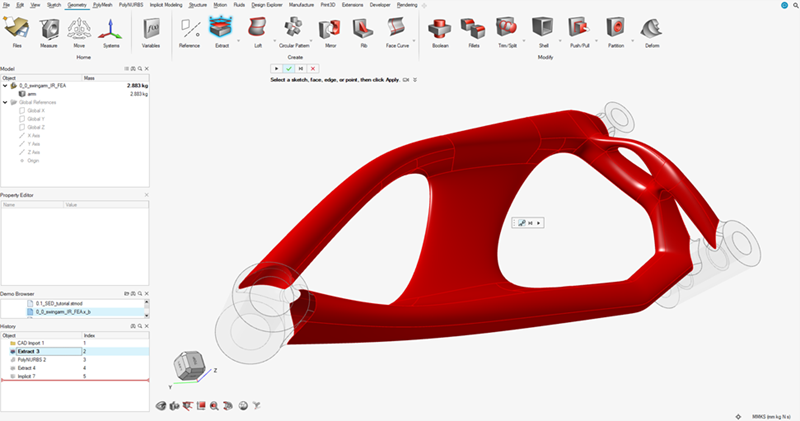
Task: Click the Boolean tool icon
Action: [x=438, y=30]
